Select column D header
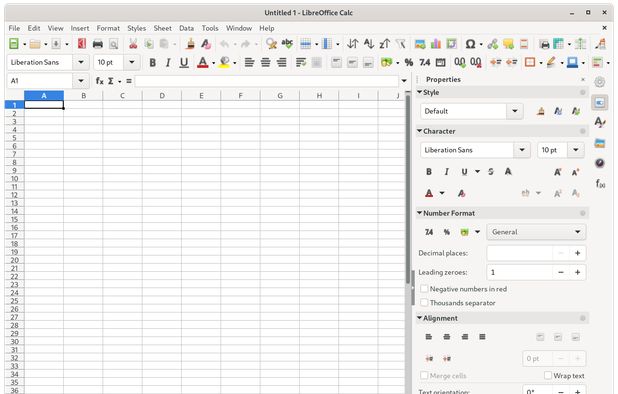This screenshot has height=394, width=618. click(162, 96)
